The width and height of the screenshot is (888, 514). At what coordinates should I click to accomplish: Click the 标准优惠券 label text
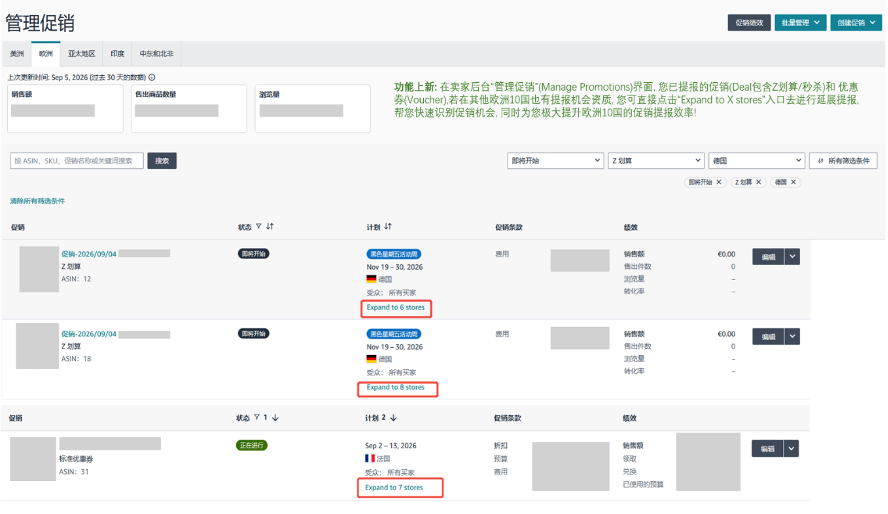coord(76,459)
